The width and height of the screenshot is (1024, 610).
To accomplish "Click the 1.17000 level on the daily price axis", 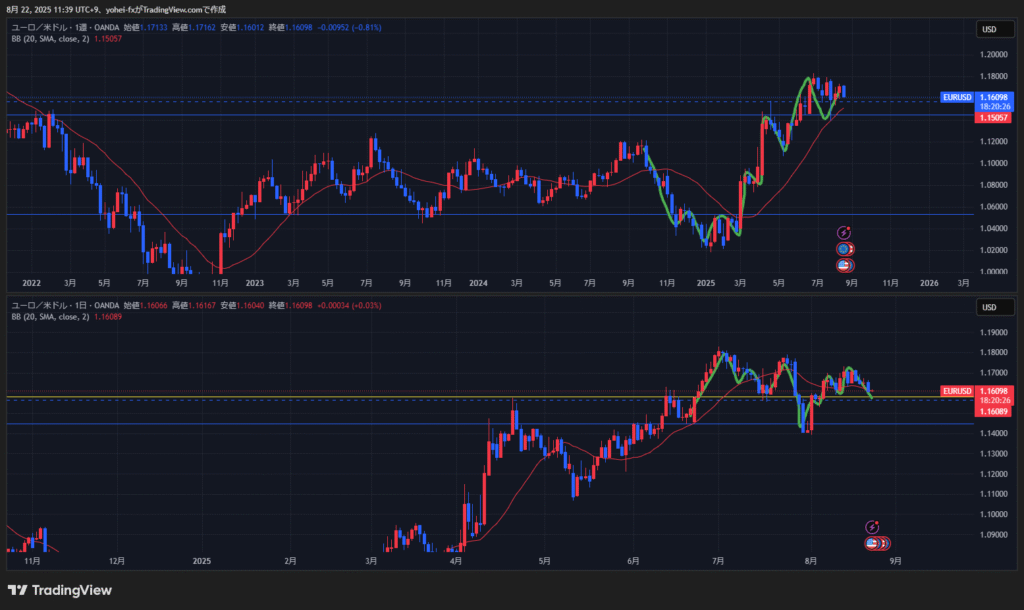I will click(993, 373).
